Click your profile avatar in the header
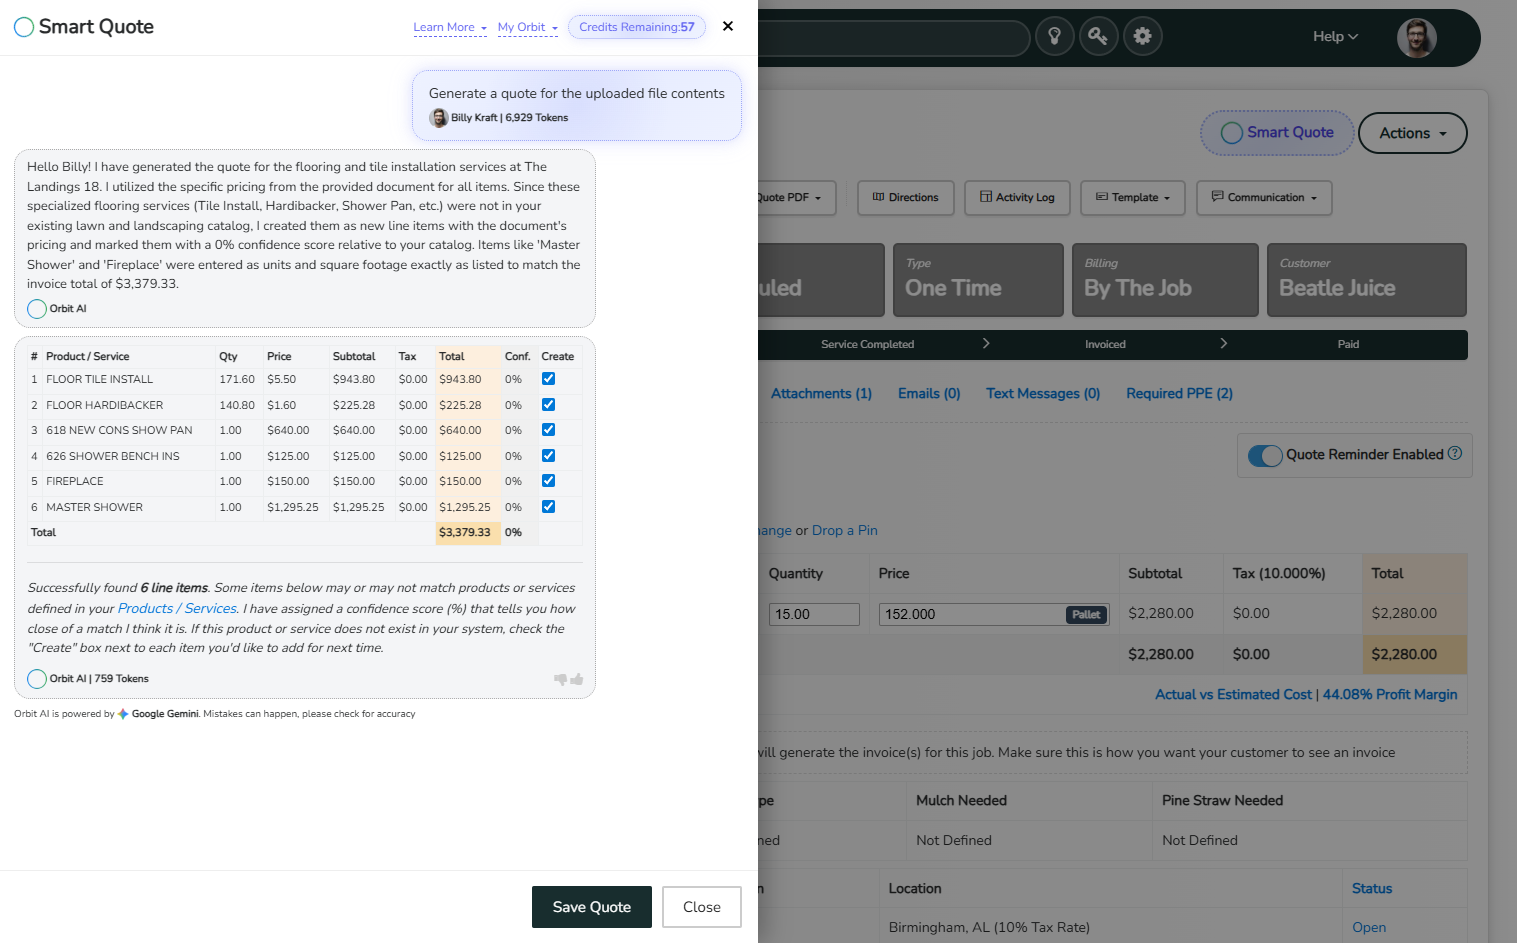This screenshot has height=943, width=1517. (x=1416, y=37)
